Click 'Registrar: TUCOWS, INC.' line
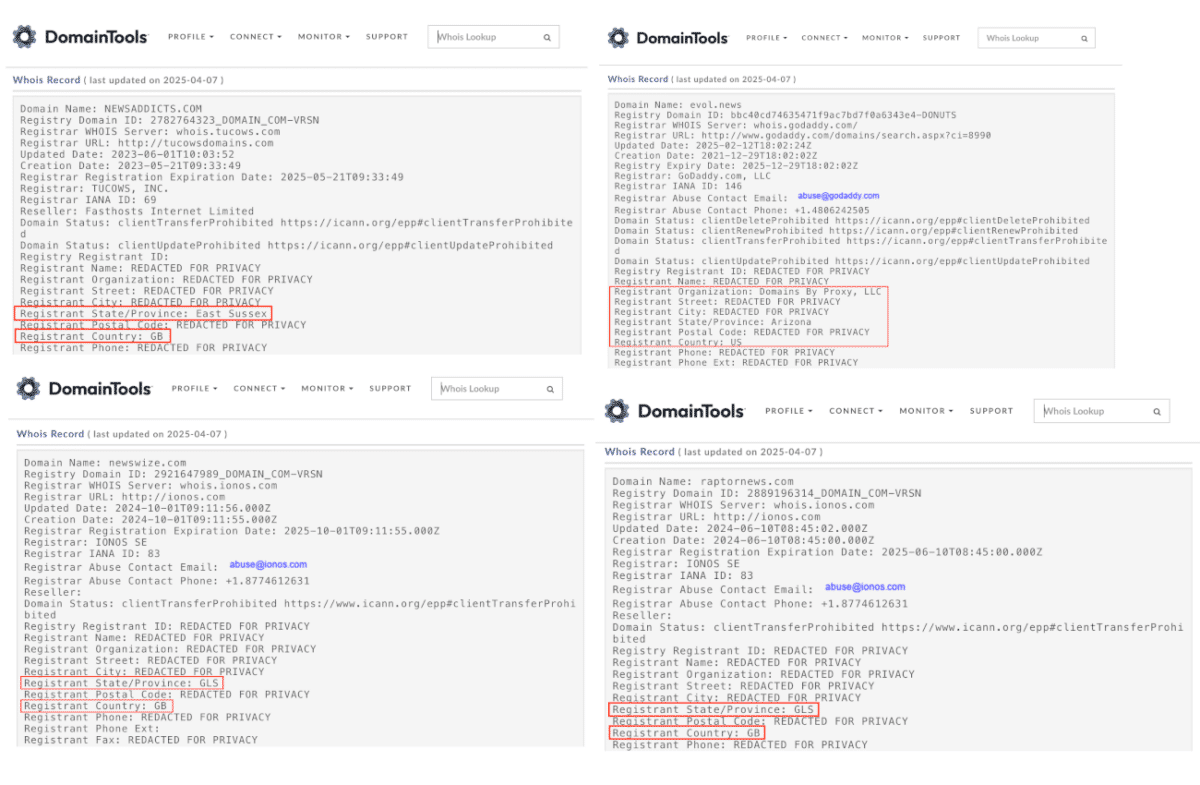 click(x=94, y=188)
